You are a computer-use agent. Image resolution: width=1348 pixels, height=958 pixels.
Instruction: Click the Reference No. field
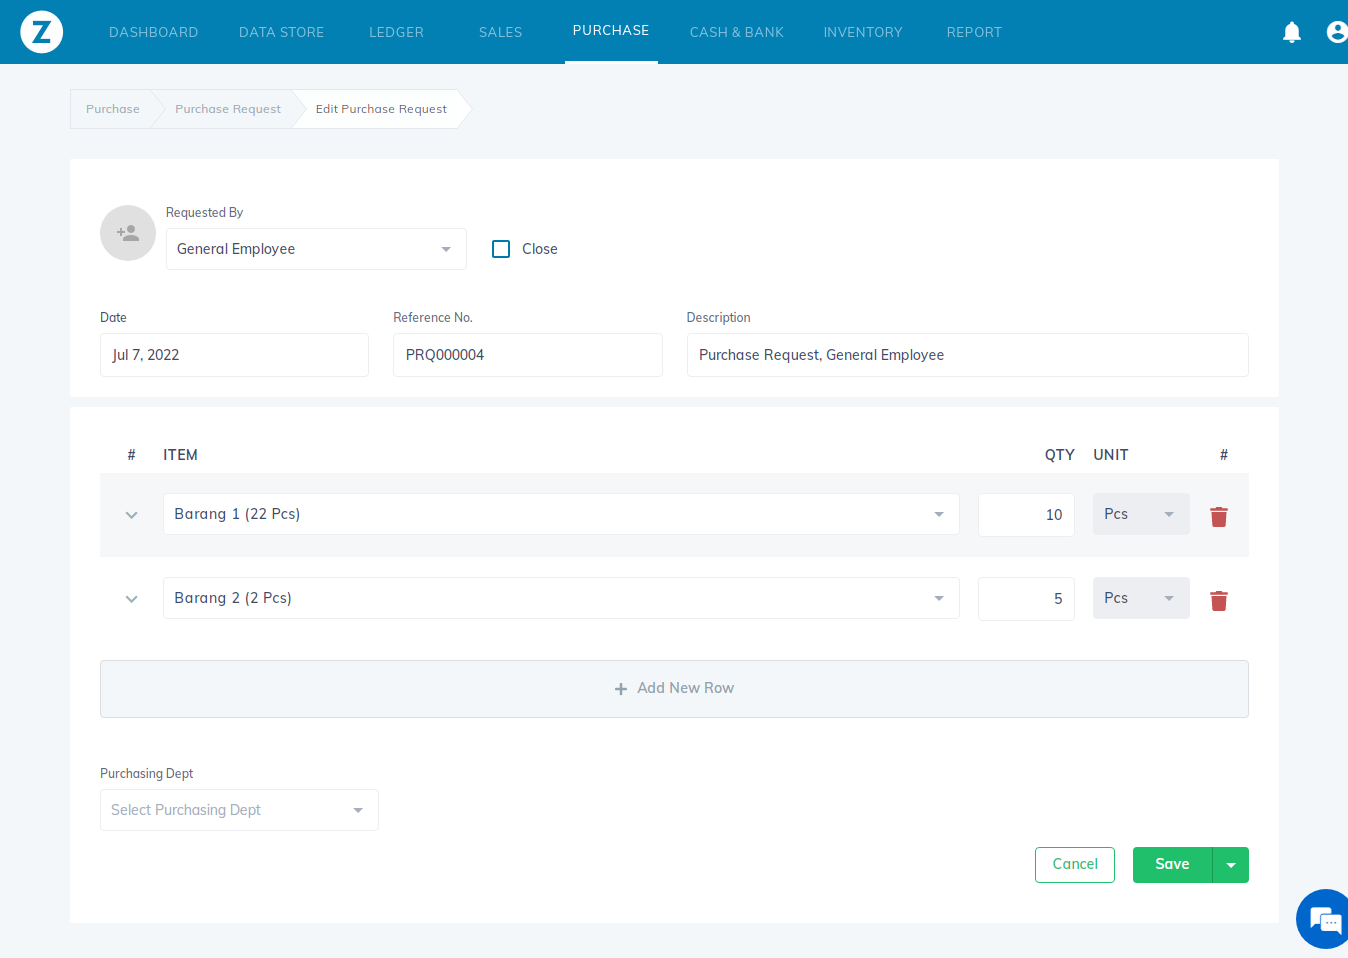pos(528,355)
